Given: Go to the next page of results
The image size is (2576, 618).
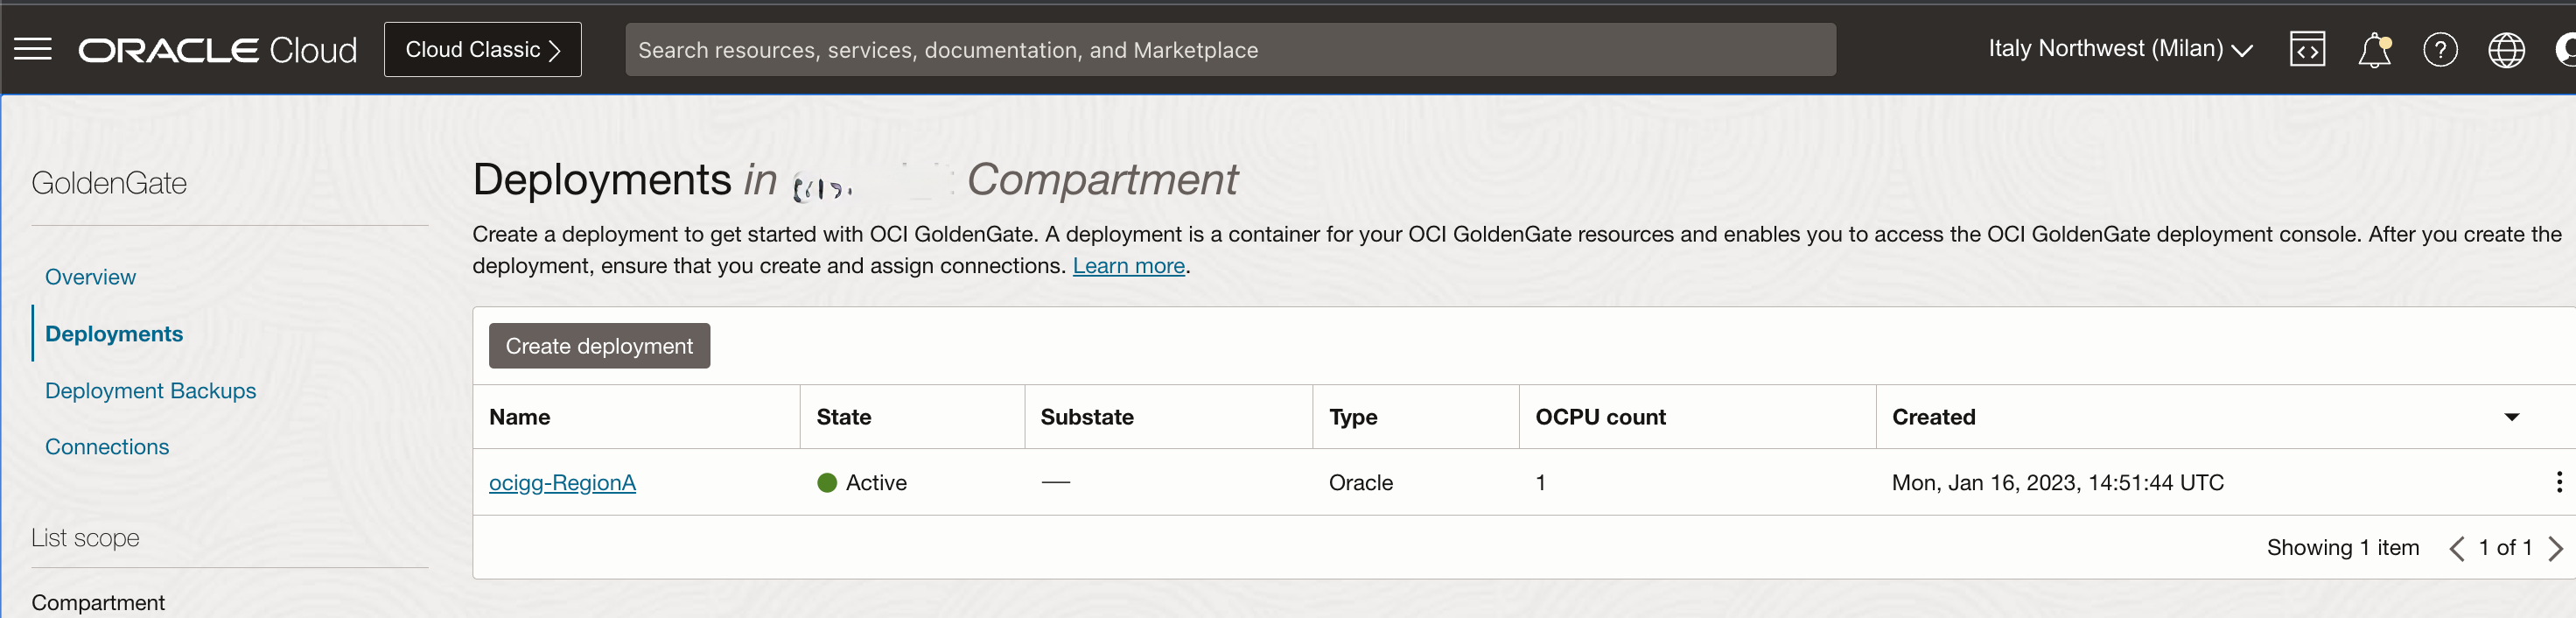Looking at the screenshot, I should click(x=2556, y=548).
